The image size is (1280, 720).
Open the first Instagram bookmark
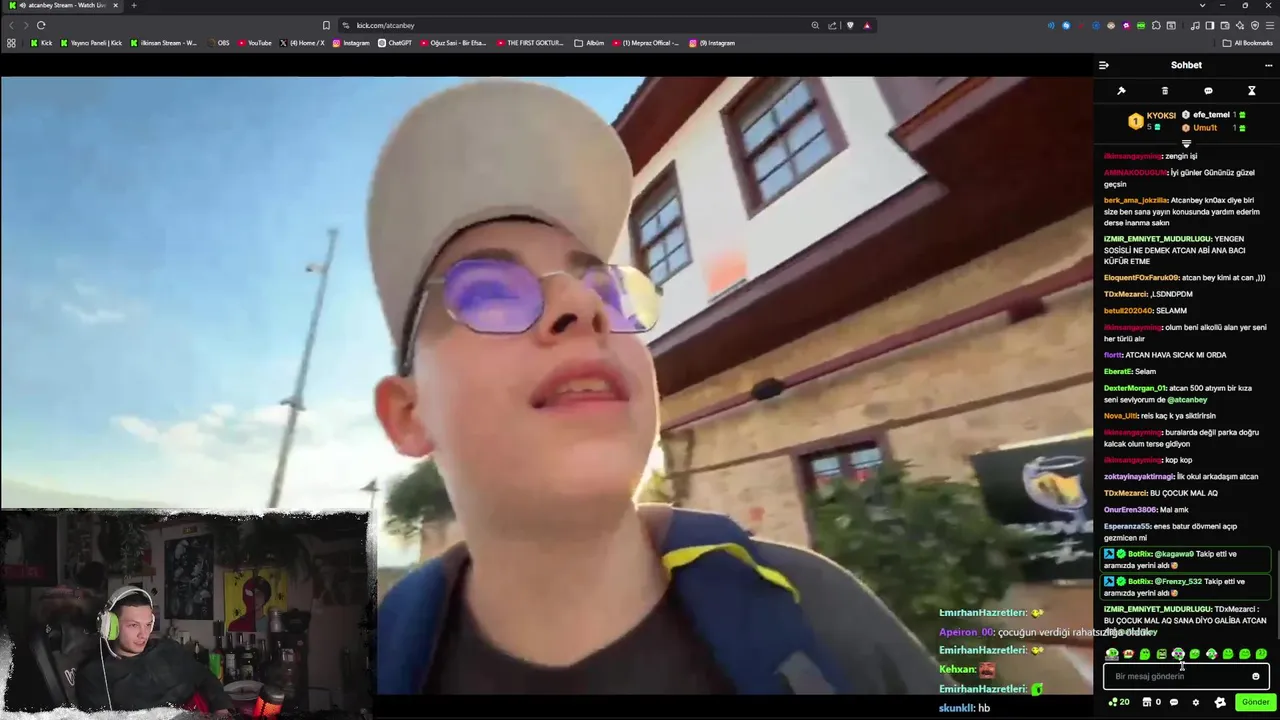(351, 43)
